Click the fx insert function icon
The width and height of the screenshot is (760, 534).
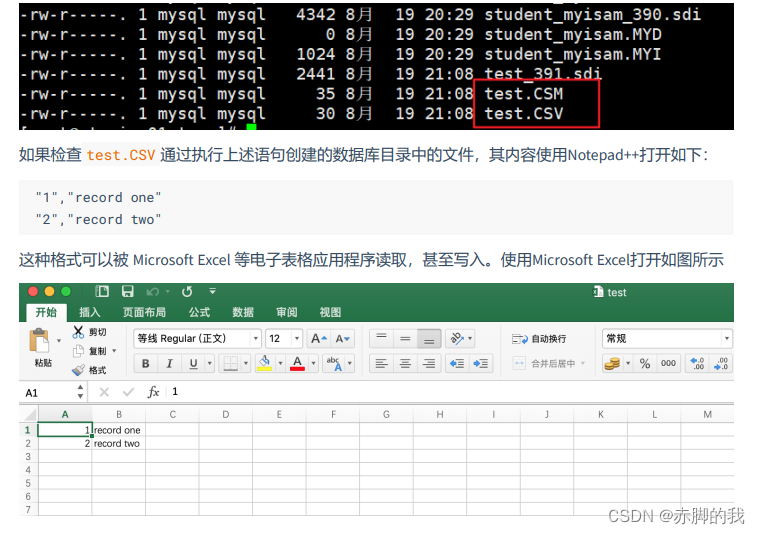pyautogui.click(x=153, y=392)
